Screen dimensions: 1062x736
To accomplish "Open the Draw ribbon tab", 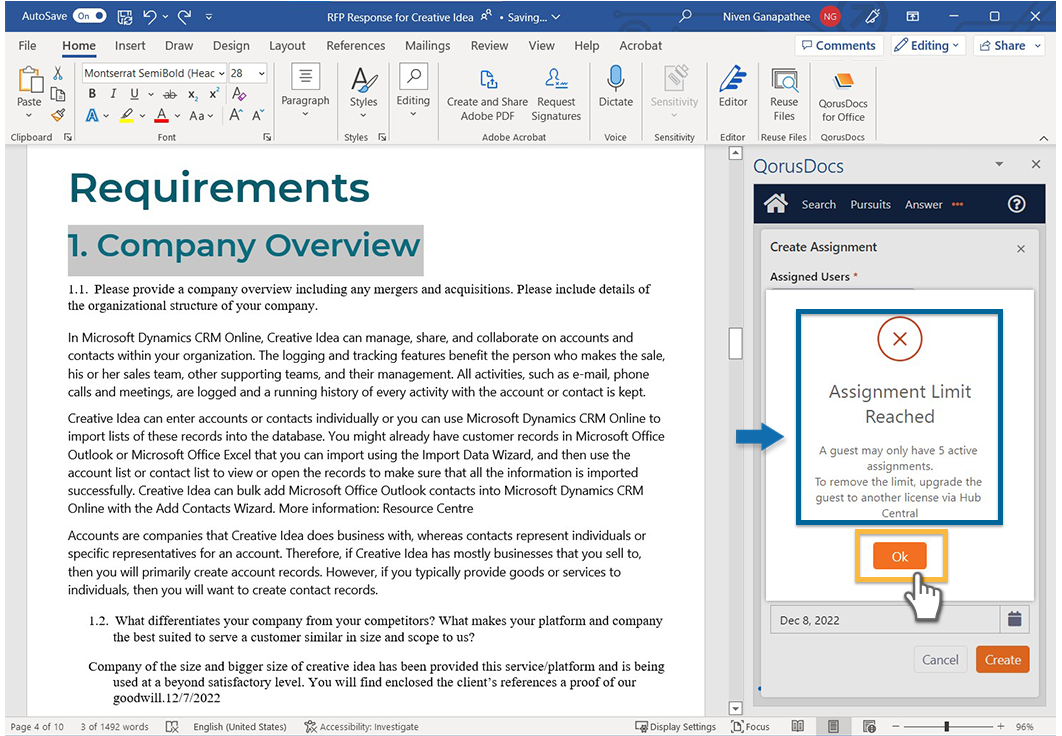I will coord(179,45).
